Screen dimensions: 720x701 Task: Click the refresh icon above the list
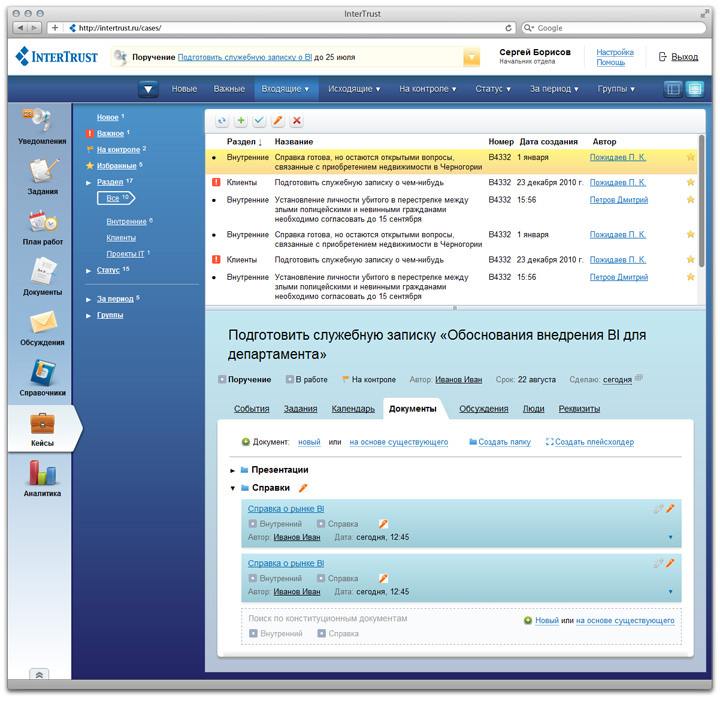222,121
